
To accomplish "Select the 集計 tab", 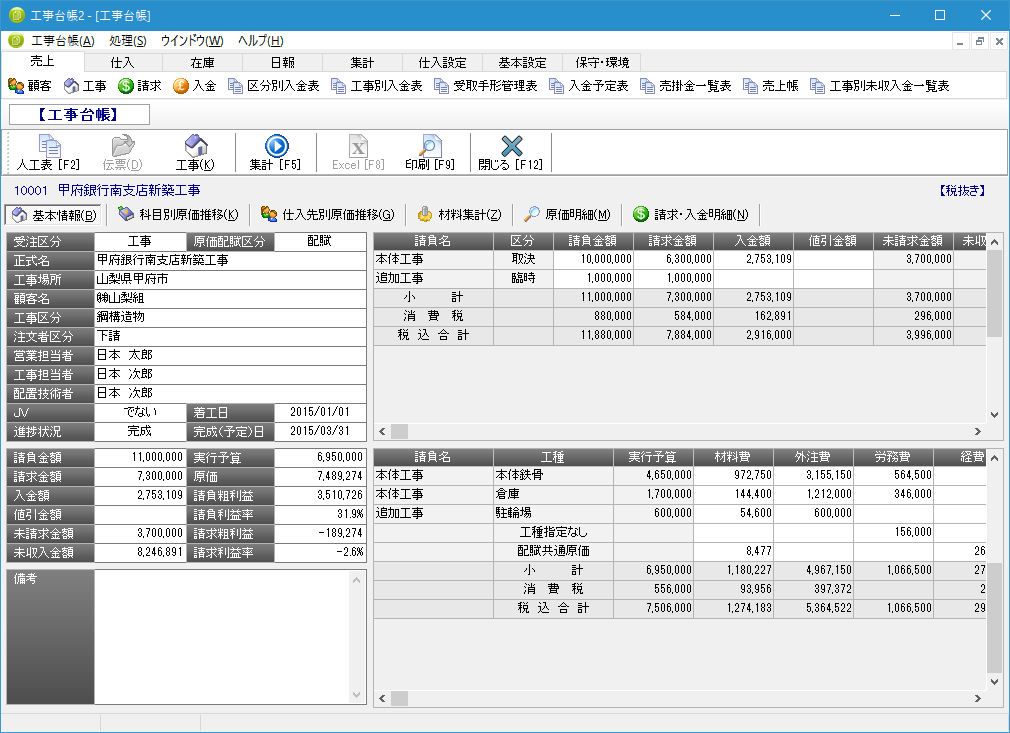I will click(x=362, y=62).
